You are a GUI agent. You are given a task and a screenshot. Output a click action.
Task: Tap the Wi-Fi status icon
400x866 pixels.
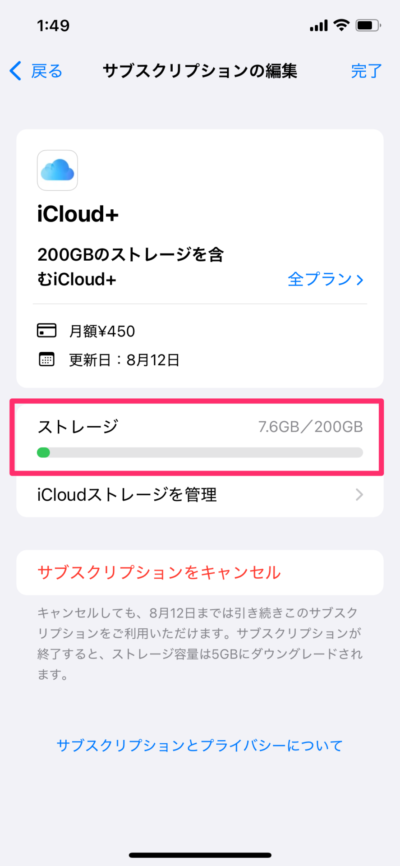(341, 25)
